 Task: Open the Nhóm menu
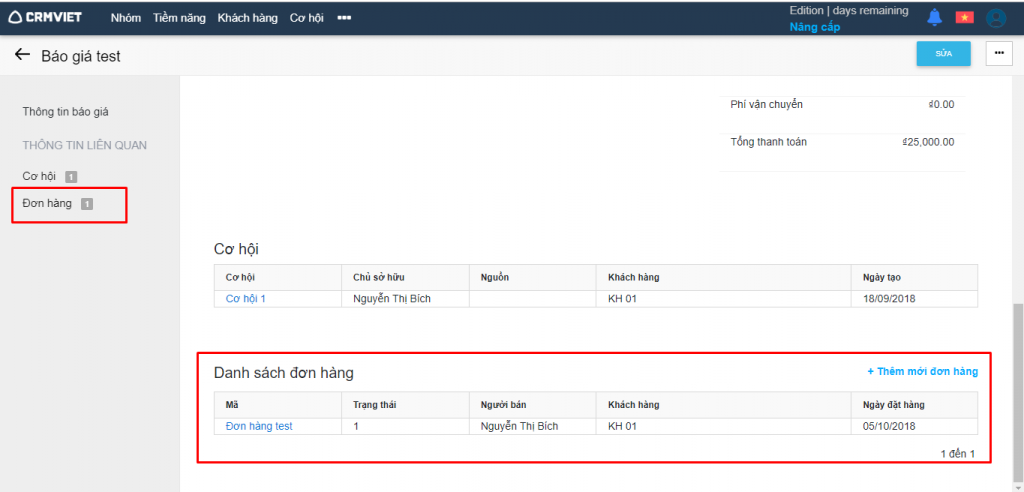pyautogui.click(x=125, y=18)
